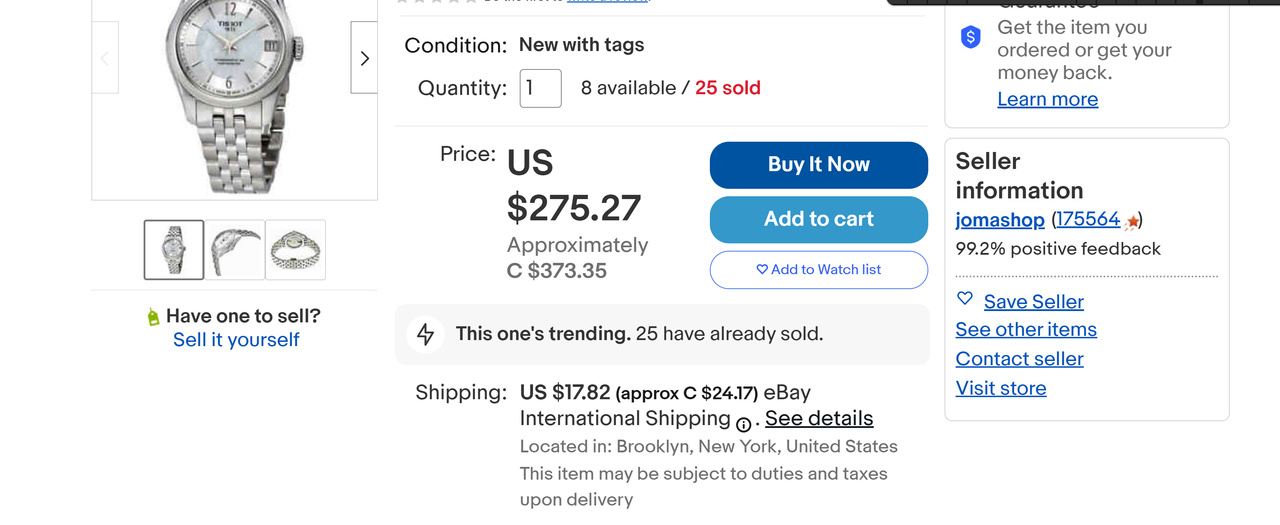
Task: Open the jomashop seller profile link
Action: coord(1000,220)
